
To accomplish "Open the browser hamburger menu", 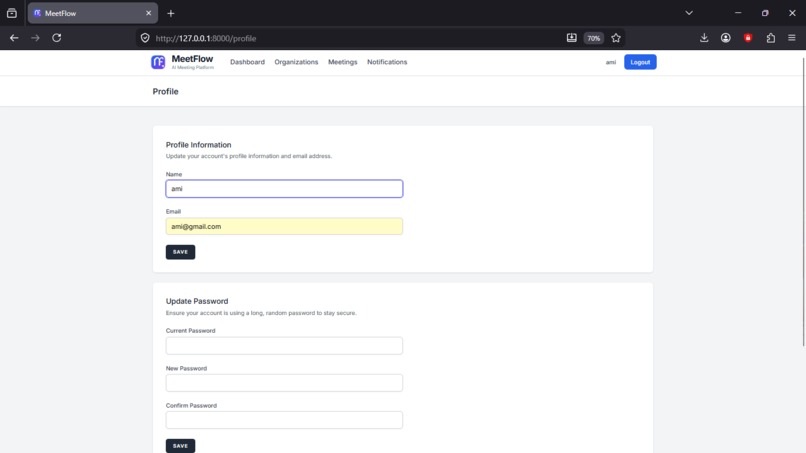I will tap(792, 38).
